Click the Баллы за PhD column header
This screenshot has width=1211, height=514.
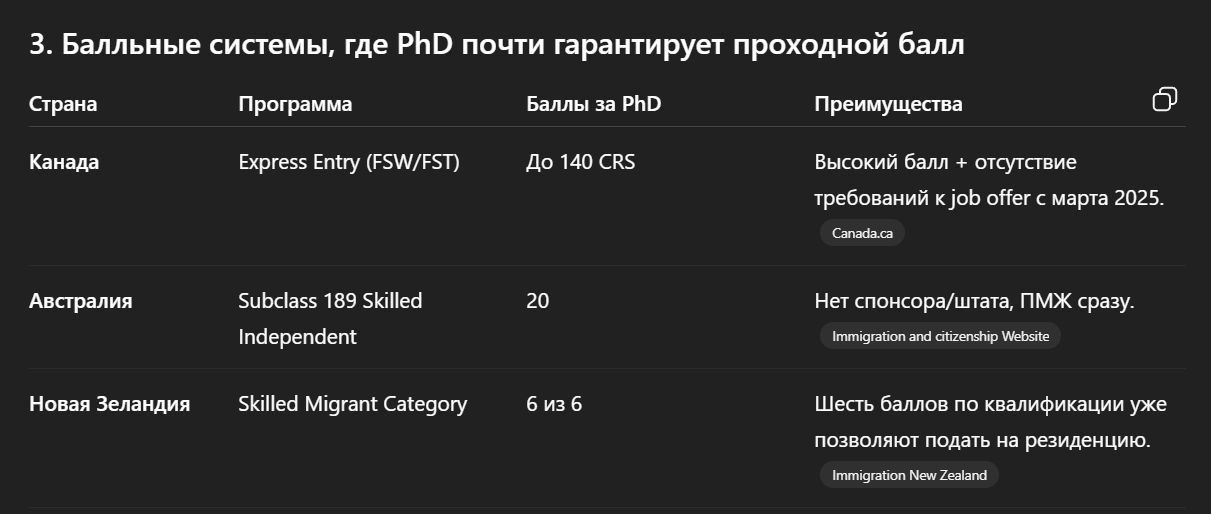click(x=594, y=104)
